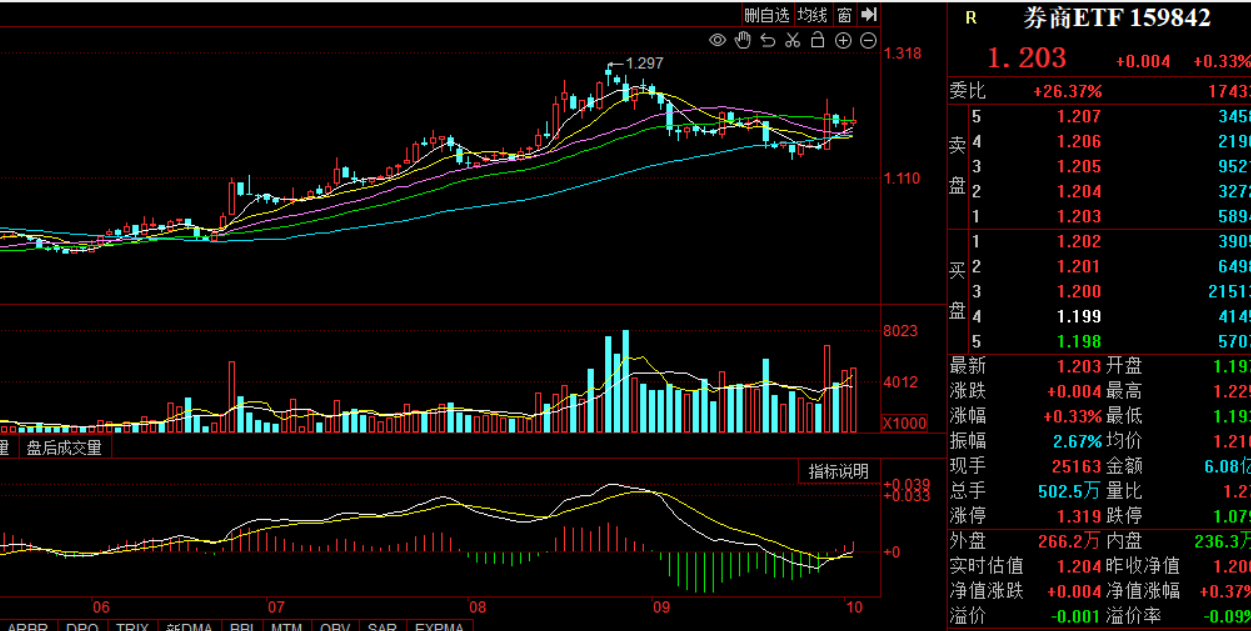Click the 1.318 price axis label
1251x631 pixels.
point(903,54)
